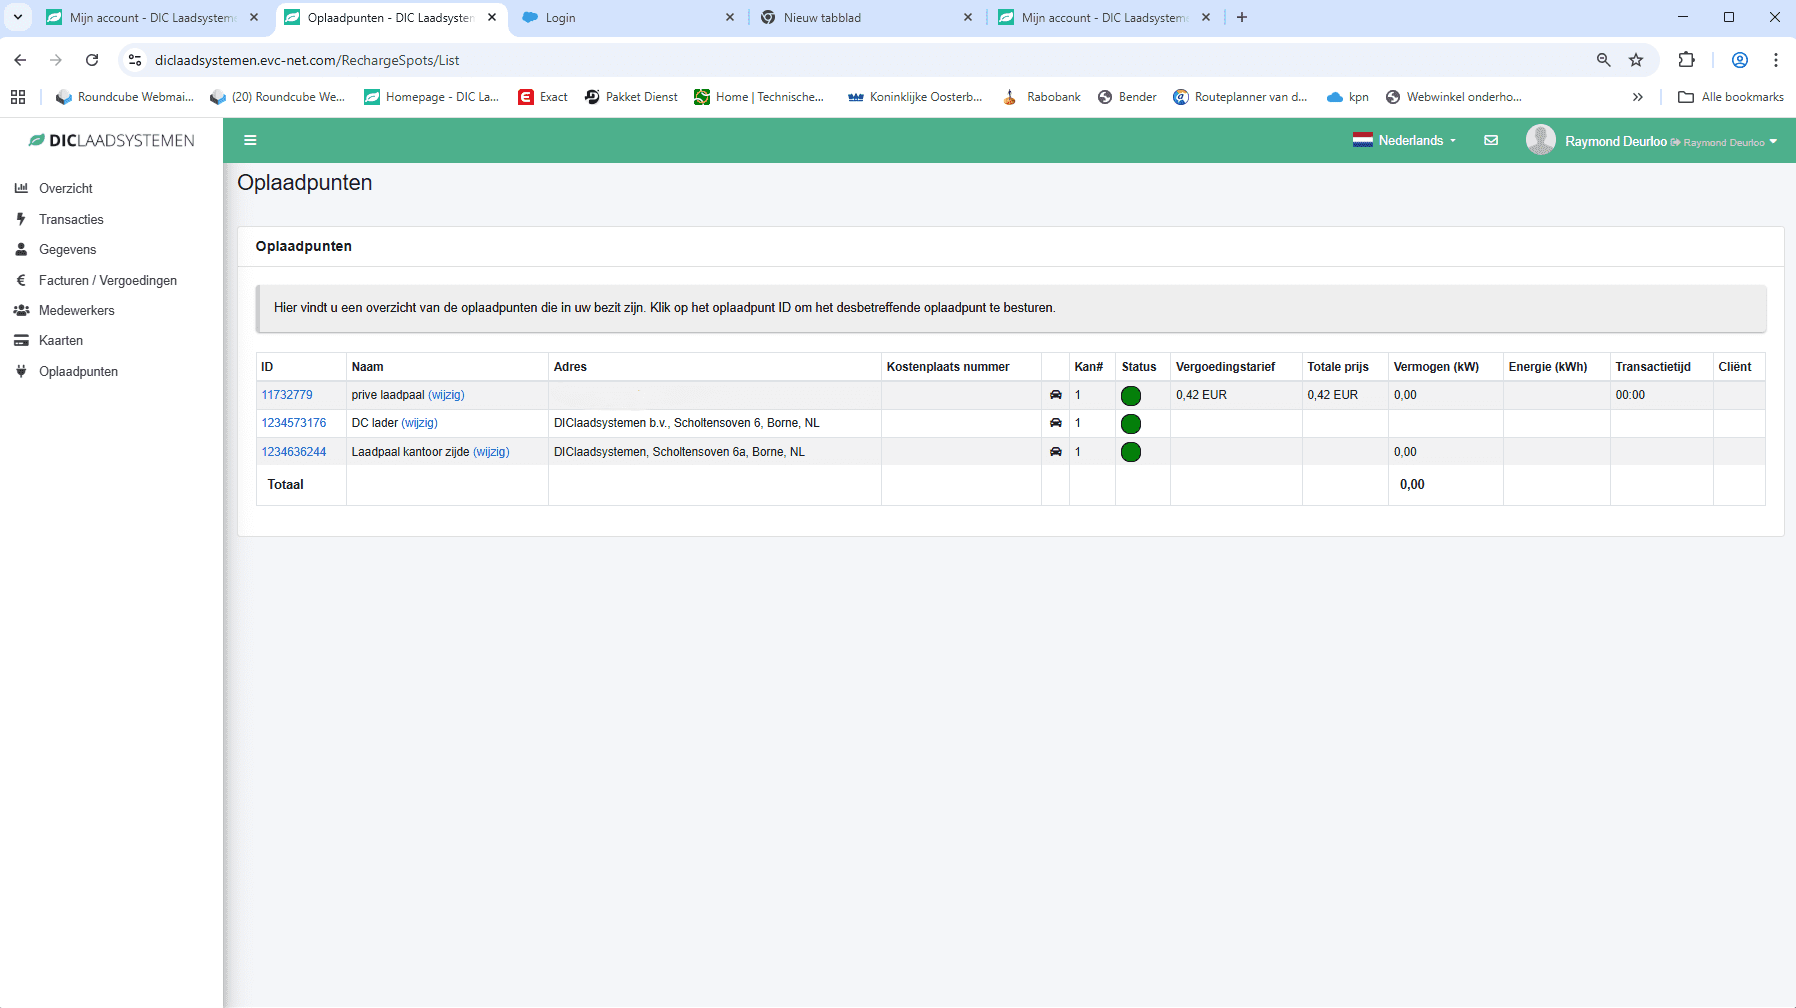1796x1008 pixels.
Task: Click the Kaarten card icon
Action: [x=21, y=340]
